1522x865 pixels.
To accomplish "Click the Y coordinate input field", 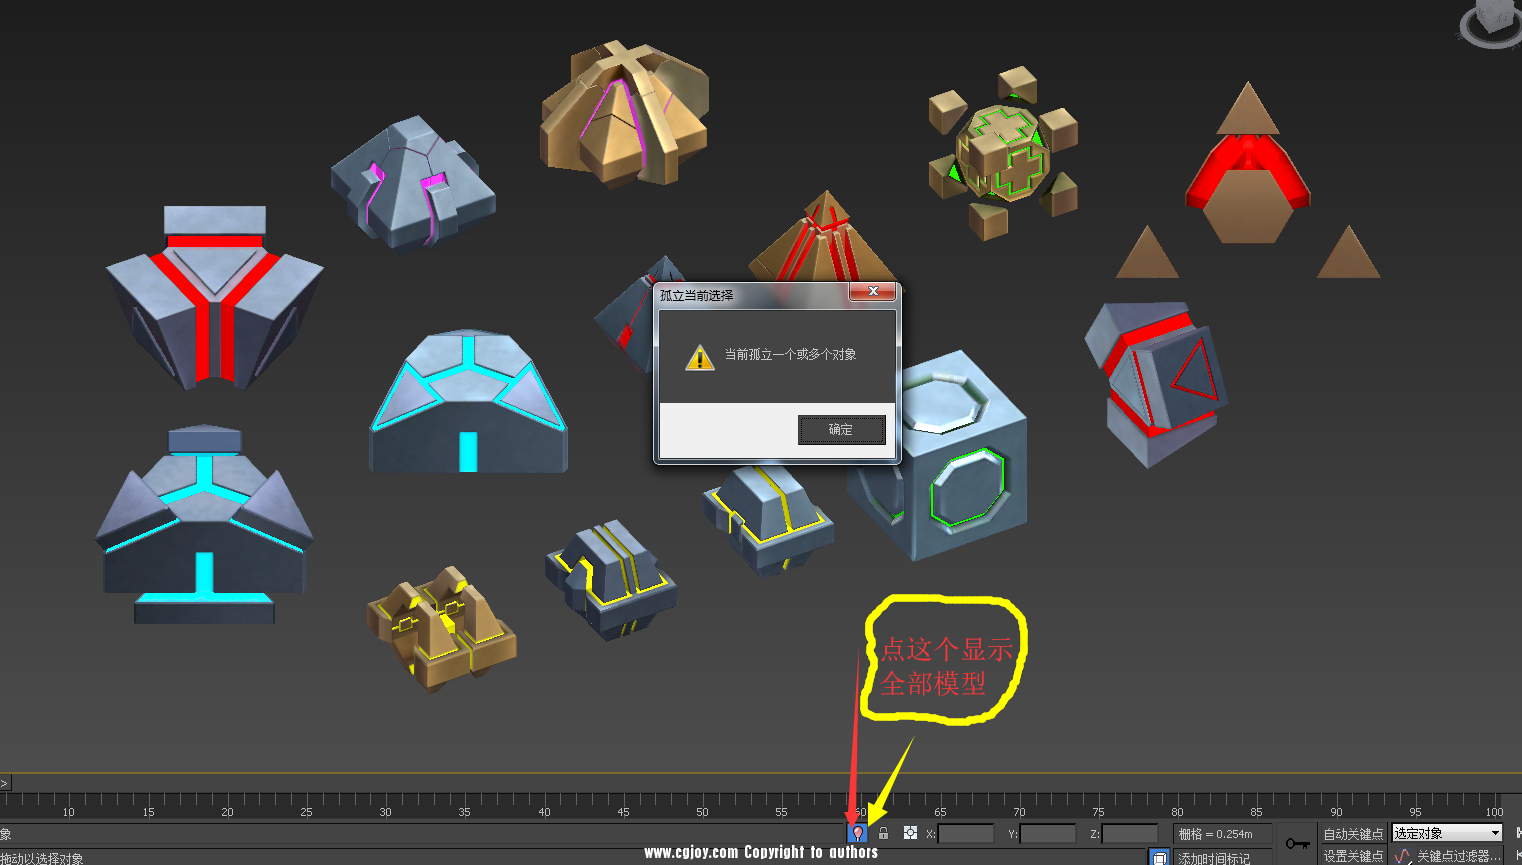I will (x=1047, y=833).
